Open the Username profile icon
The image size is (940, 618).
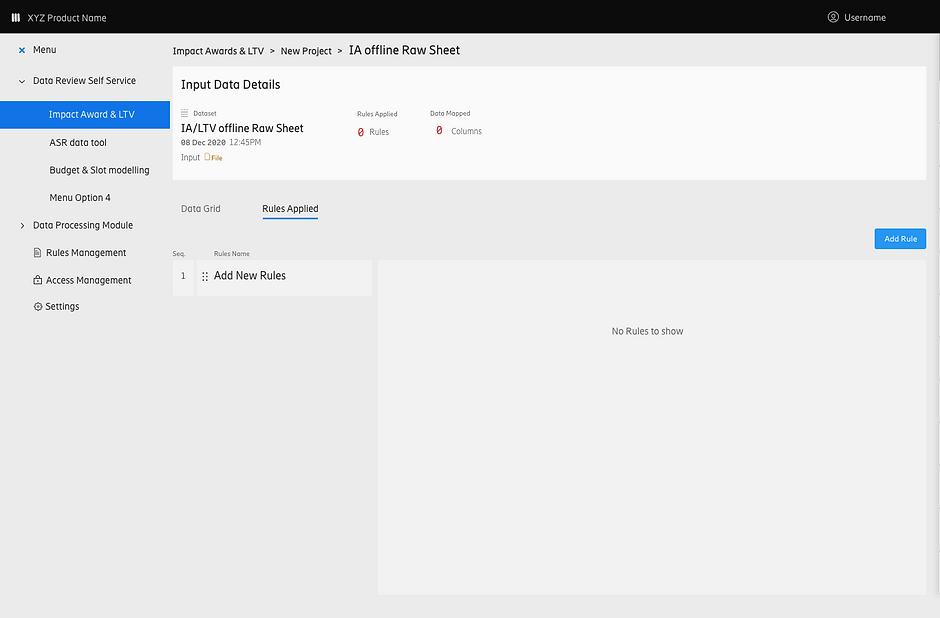833,17
